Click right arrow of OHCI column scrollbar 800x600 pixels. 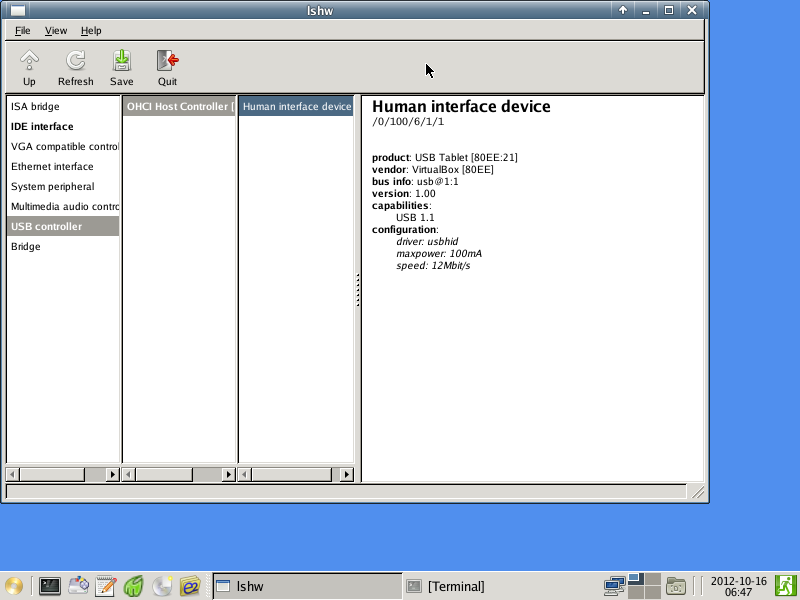click(229, 474)
